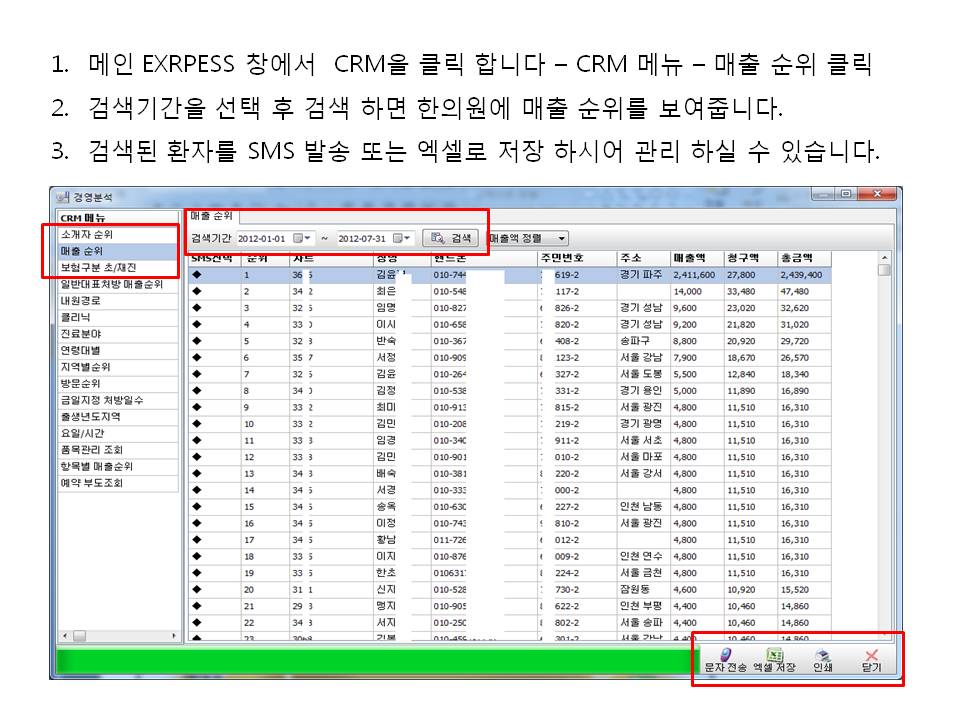Toggle SMS selection diamond for rank 1 row

tap(197, 274)
